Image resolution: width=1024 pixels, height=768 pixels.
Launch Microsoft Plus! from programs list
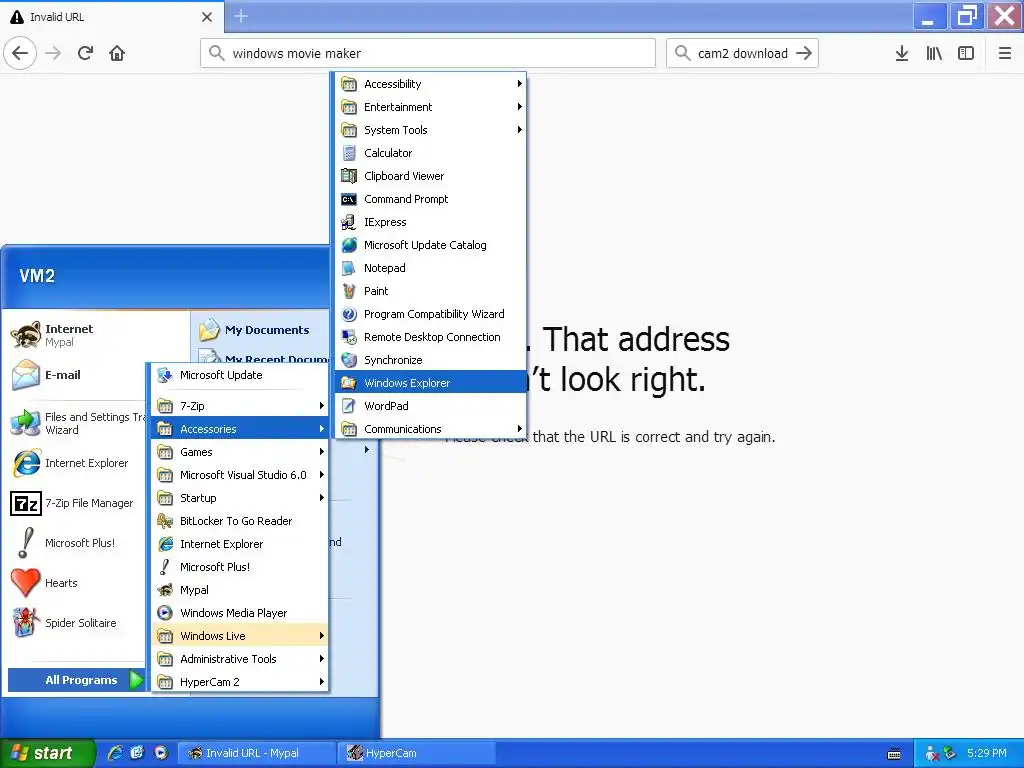point(240,567)
